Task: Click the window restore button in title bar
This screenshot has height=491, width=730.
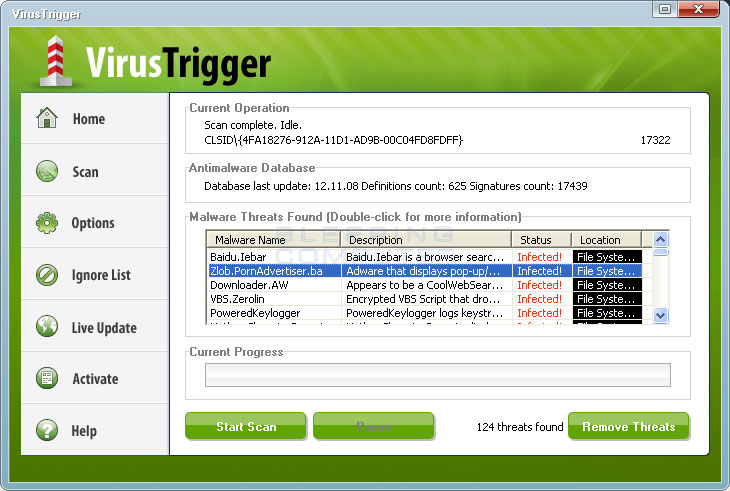Action: pos(664,9)
